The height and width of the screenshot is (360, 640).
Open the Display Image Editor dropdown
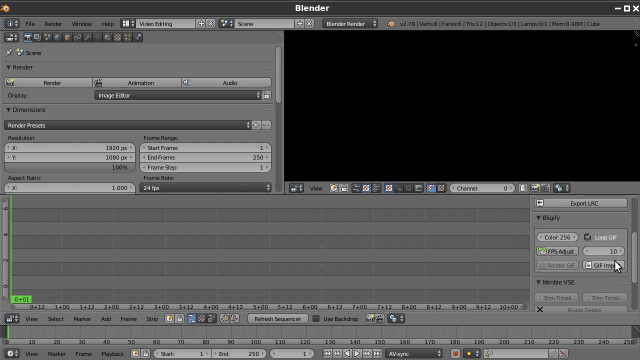(178, 96)
